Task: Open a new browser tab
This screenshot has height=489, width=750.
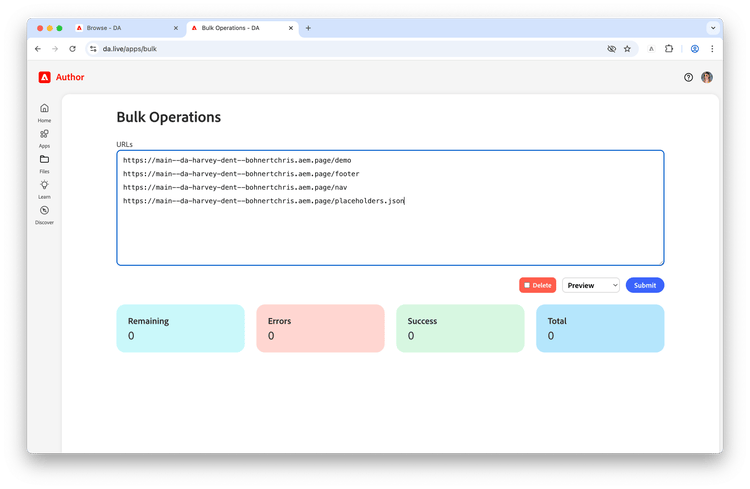Action: pyautogui.click(x=308, y=28)
